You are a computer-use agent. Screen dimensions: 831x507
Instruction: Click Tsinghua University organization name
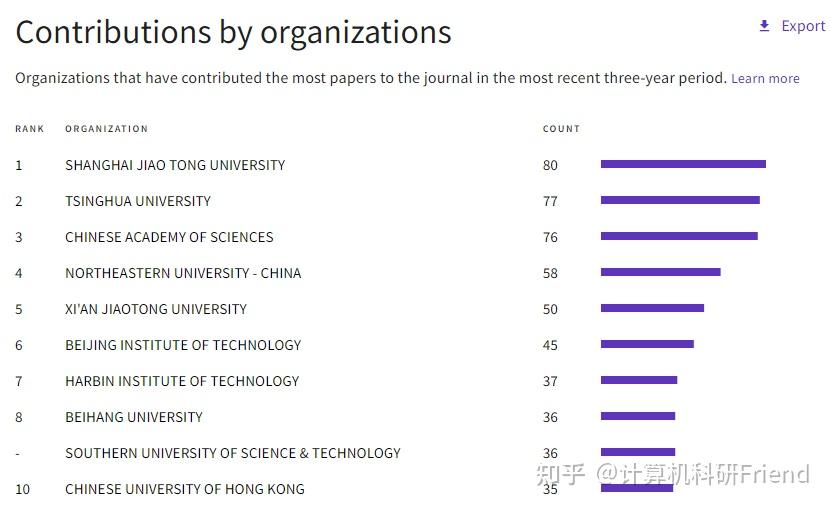click(x=138, y=201)
